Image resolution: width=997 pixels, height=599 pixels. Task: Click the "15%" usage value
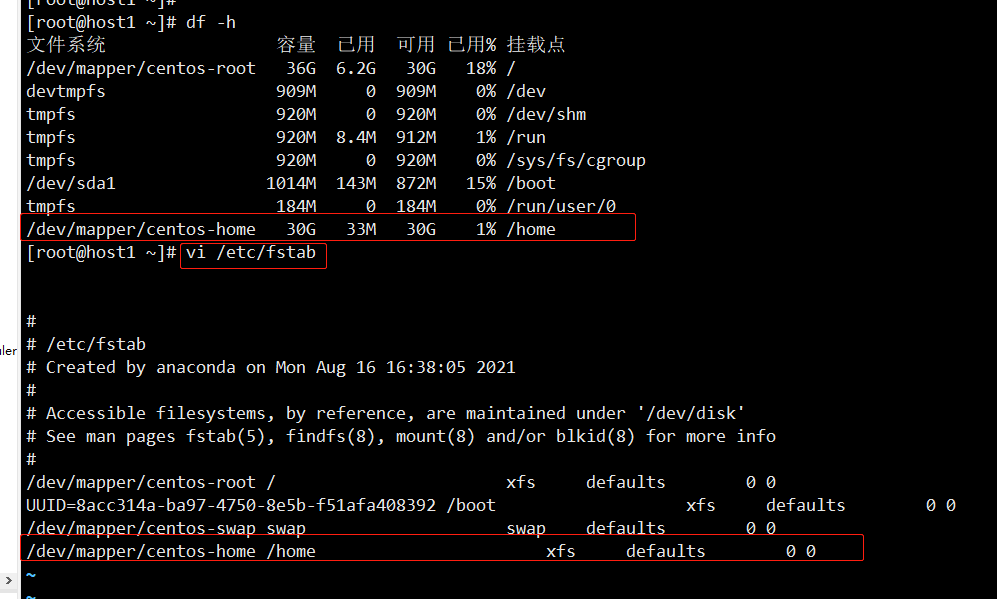pos(481,183)
